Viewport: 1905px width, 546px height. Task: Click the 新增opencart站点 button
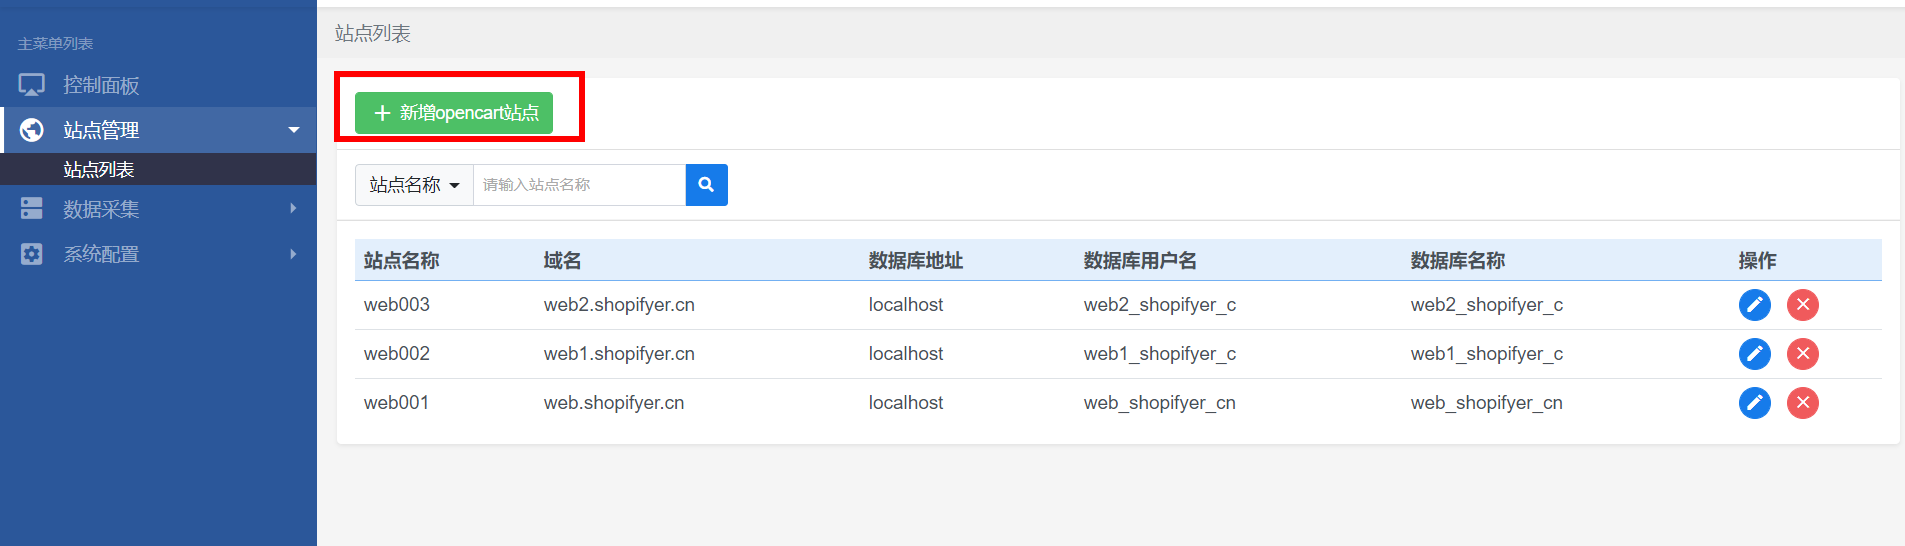[x=454, y=113]
